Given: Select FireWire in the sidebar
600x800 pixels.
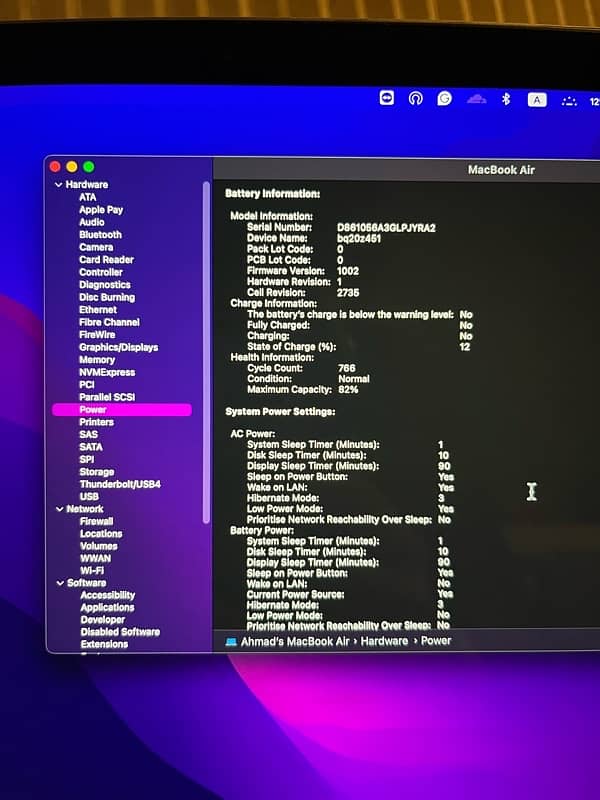Looking at the screenshot, I should (97, 335).
